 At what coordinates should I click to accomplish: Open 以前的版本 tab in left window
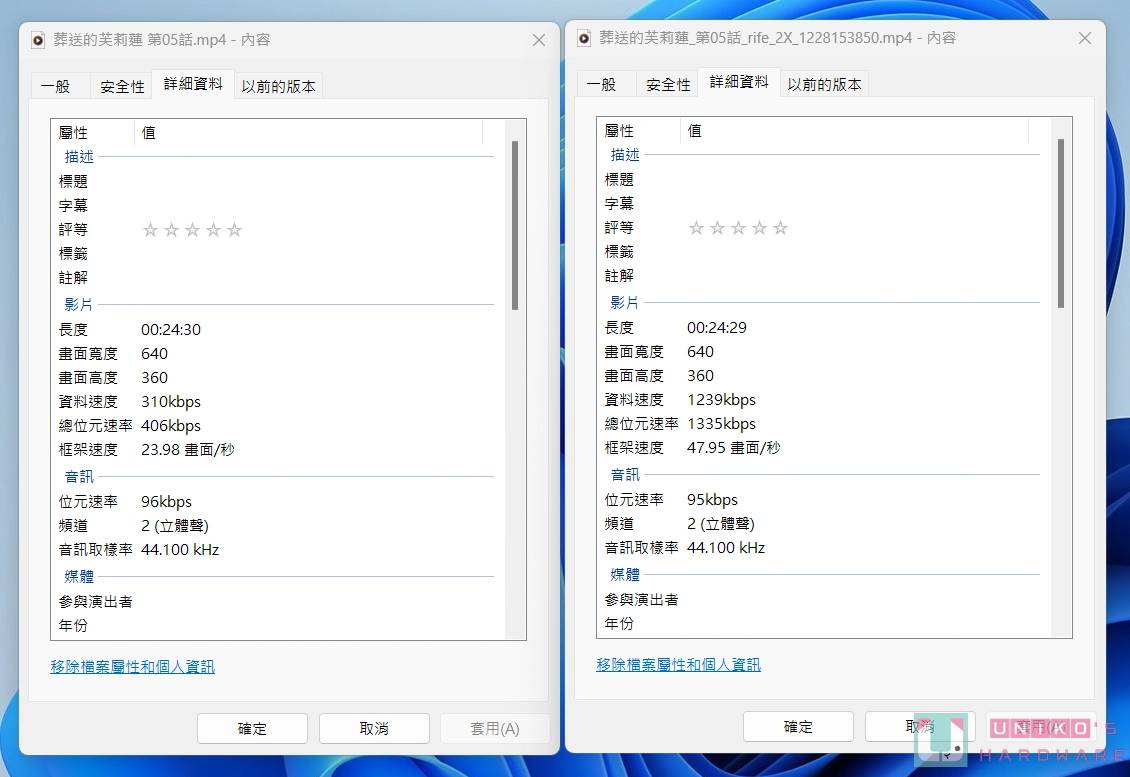coord(278,86)
